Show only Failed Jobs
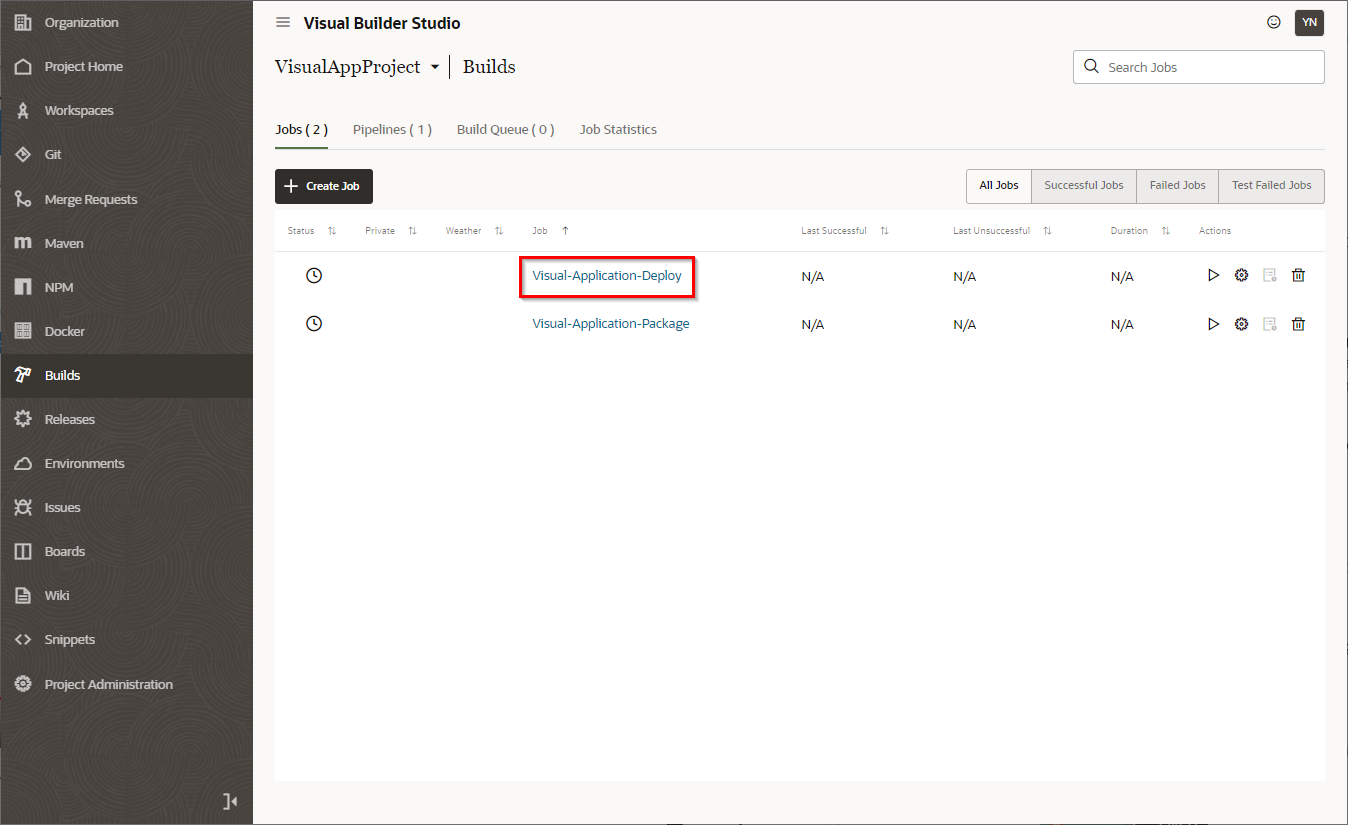Screen dimensions: 1348x825 tap(1177, 186)
